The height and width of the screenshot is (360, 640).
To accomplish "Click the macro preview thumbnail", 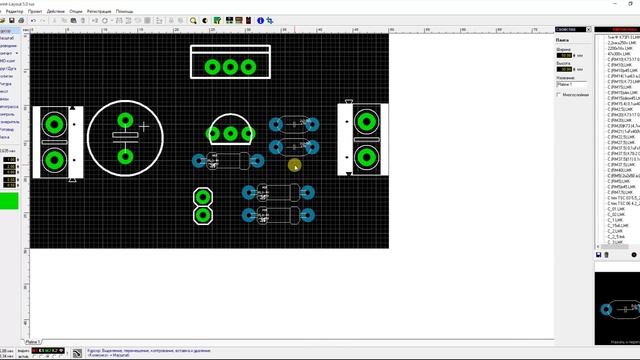I will [x=617, y=309].
